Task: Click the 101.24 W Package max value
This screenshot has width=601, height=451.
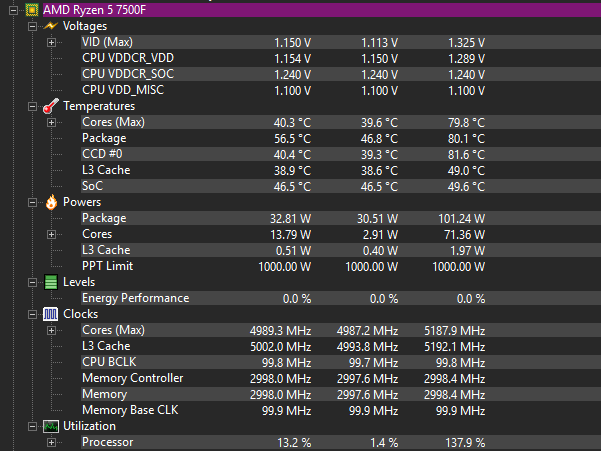Action: tap(462, 218)
